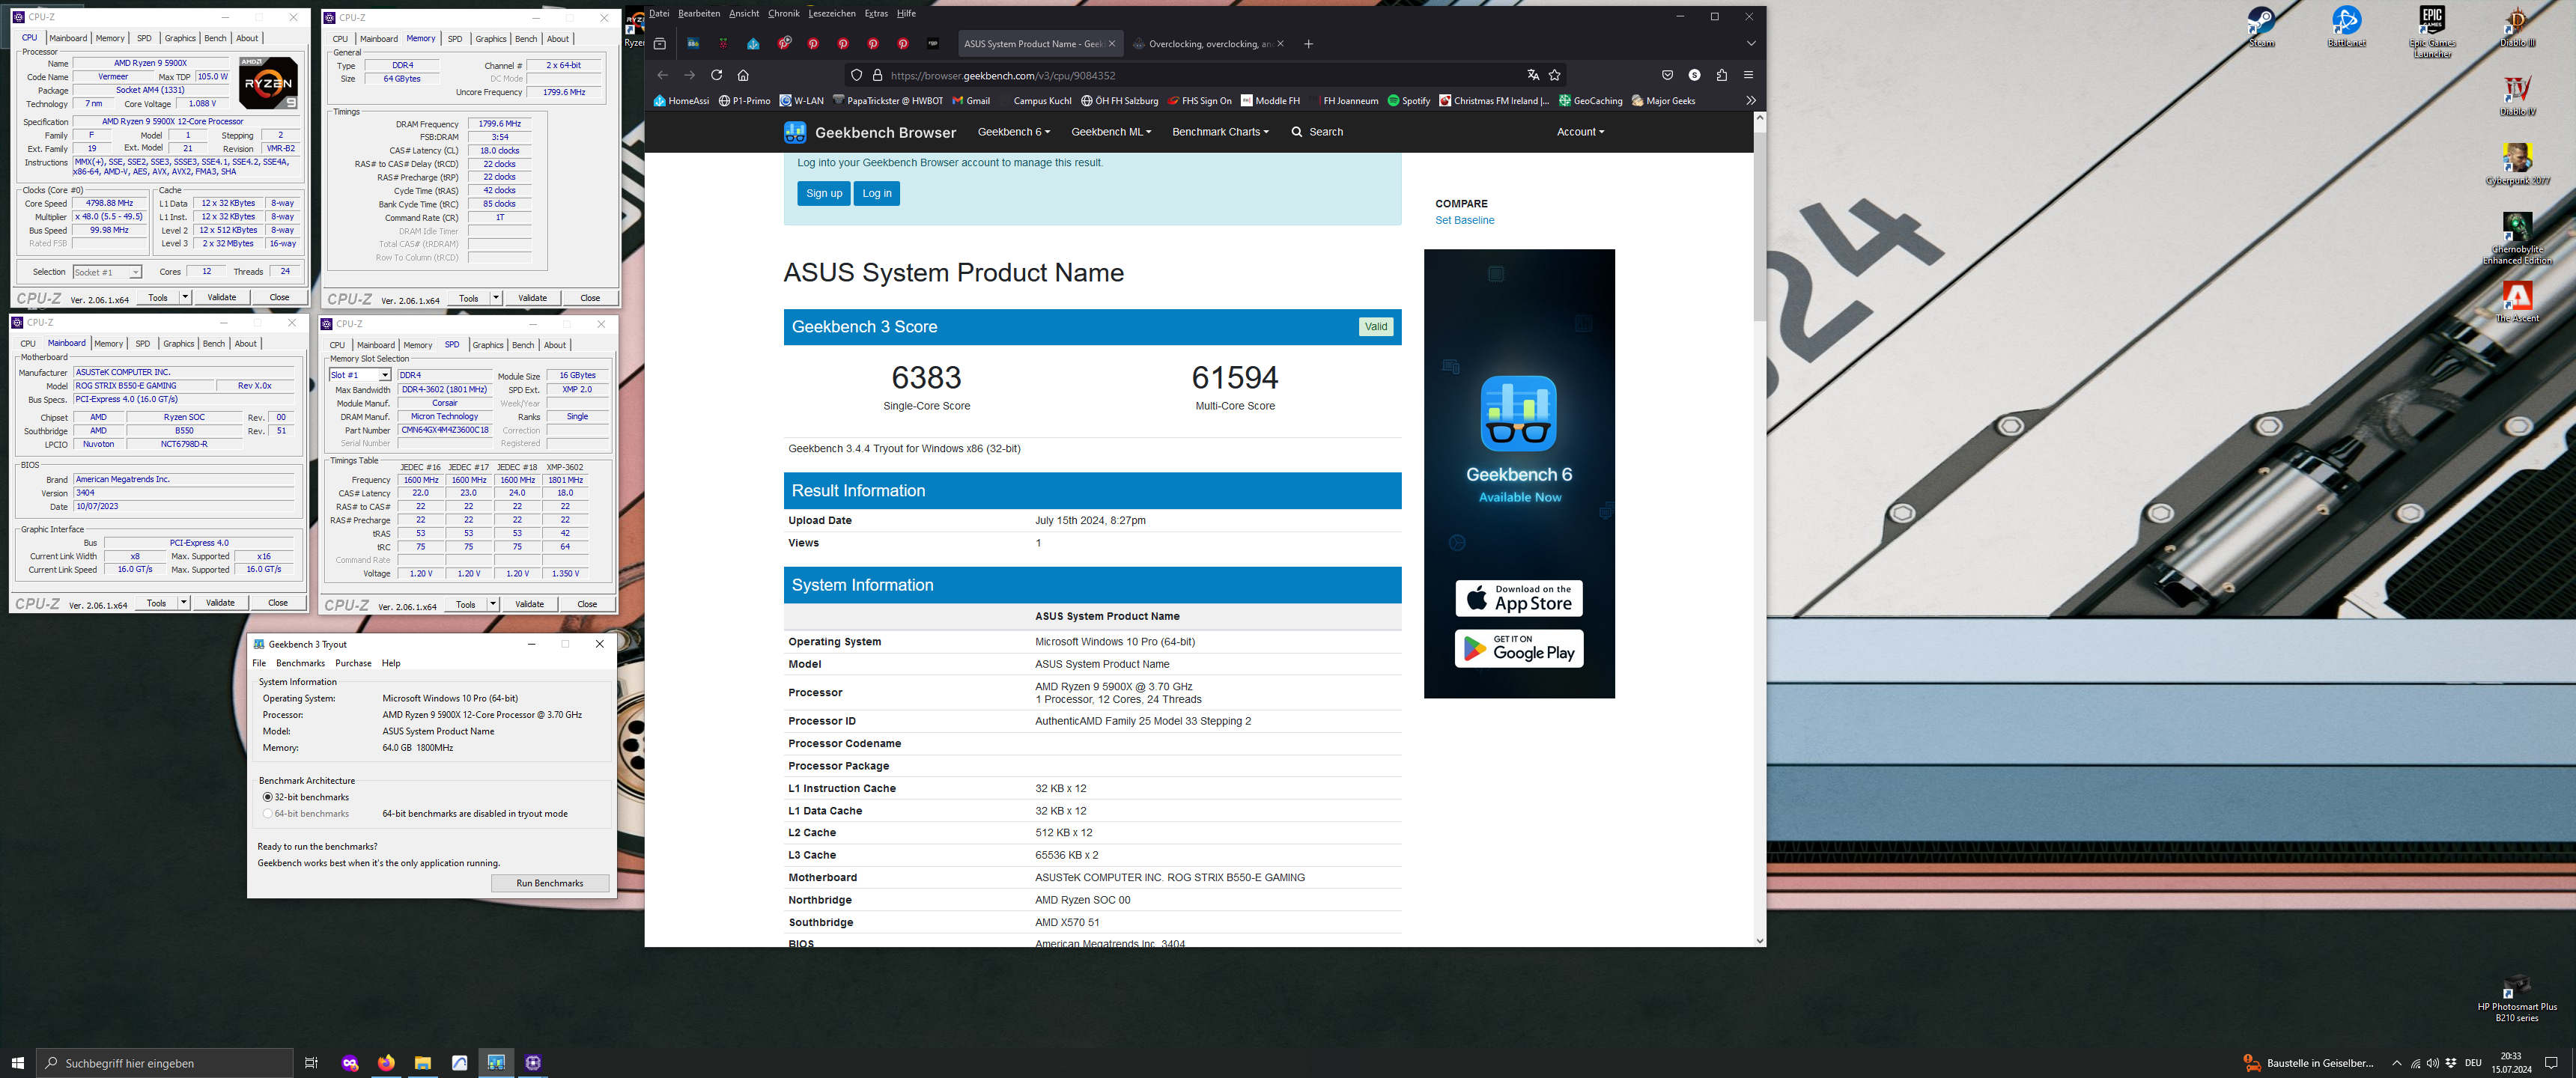2576x1078 pixels.
Task: Open the Dropbox tray icon
Action: (2451, 1063)
